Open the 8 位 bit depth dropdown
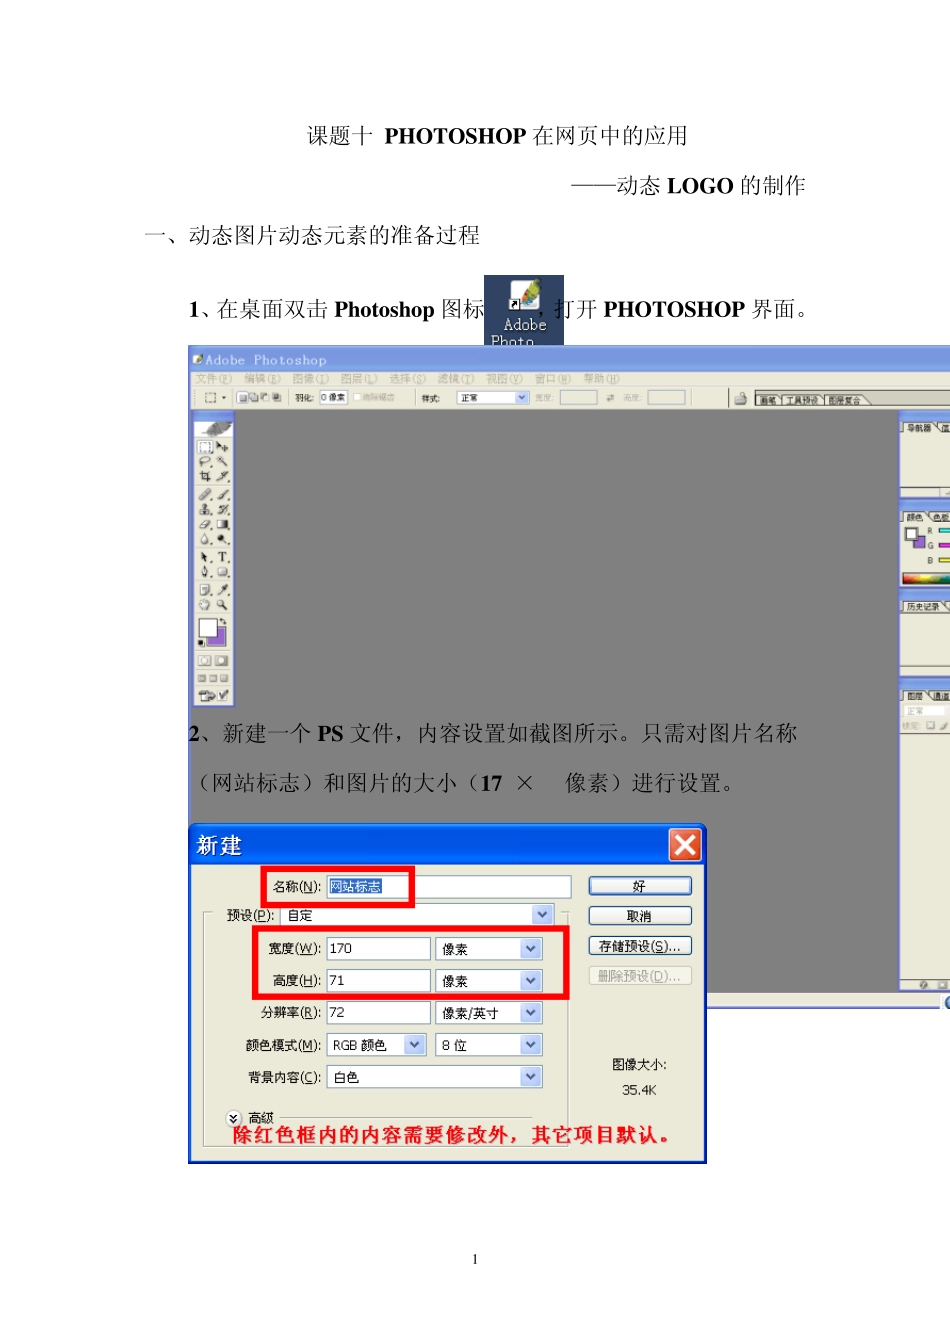950x1344 pixels. [531, 1044]
